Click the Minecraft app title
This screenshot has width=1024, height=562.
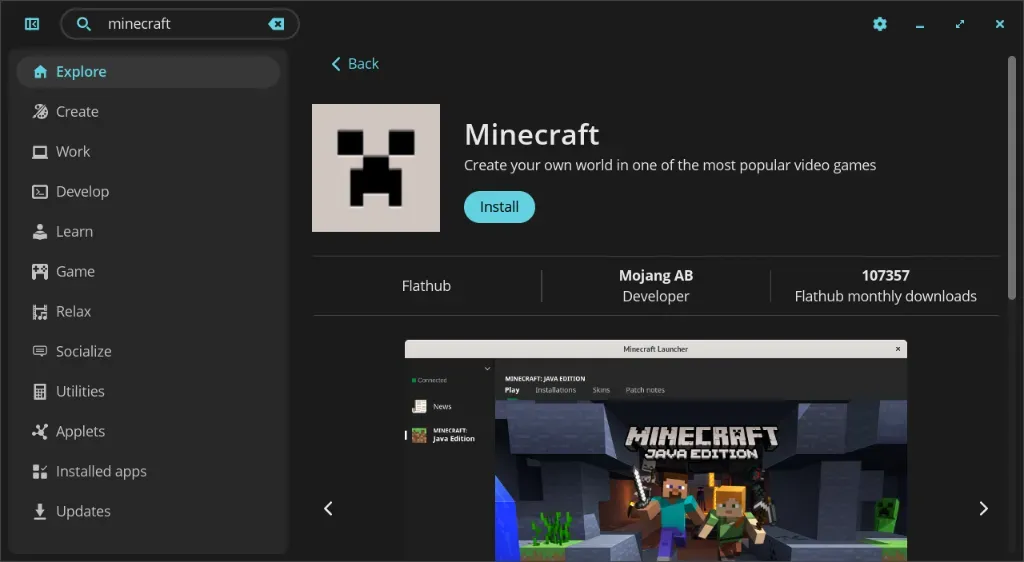click(532, 135)
